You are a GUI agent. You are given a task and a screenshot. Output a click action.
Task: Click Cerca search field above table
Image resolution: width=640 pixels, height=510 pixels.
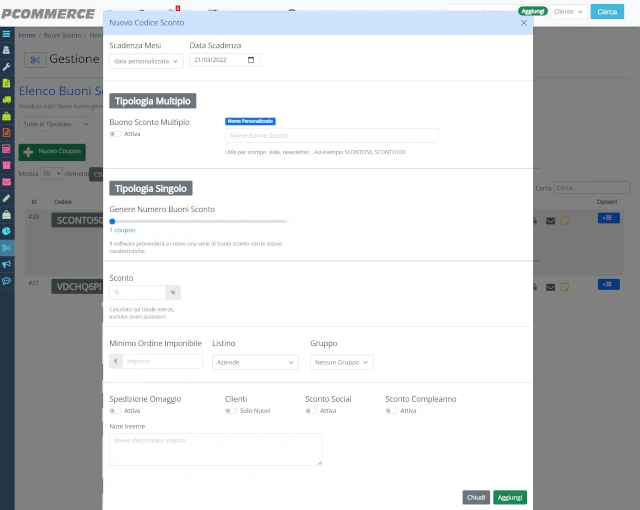(592, 188)
